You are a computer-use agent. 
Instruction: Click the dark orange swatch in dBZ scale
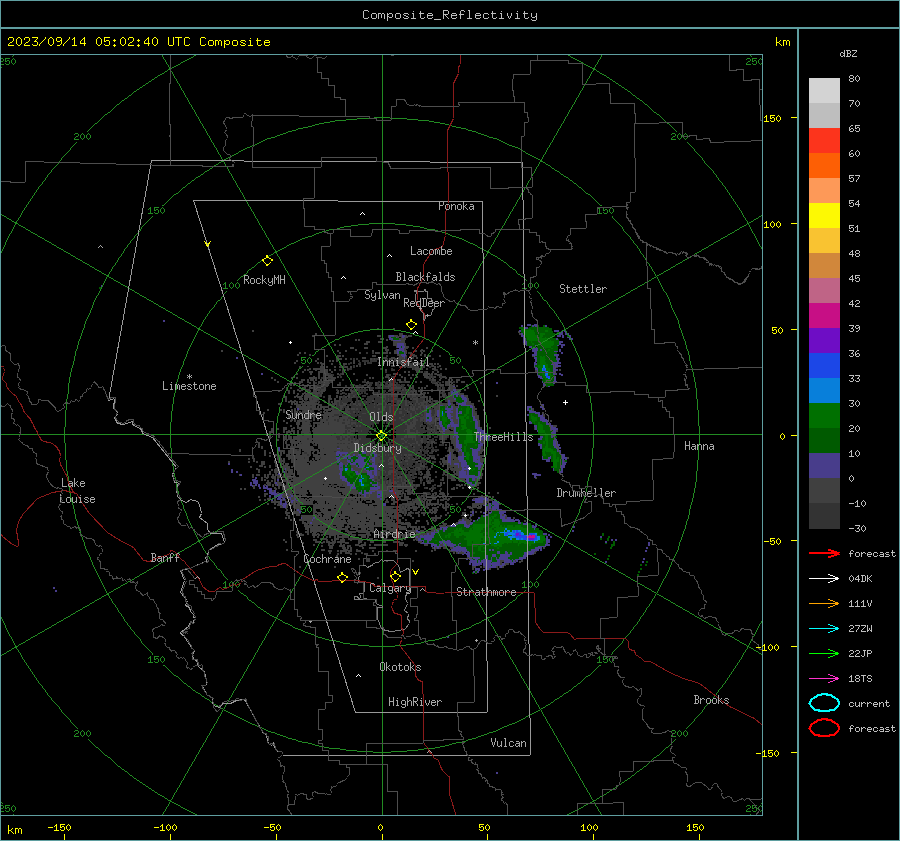(x=824, y=165)
